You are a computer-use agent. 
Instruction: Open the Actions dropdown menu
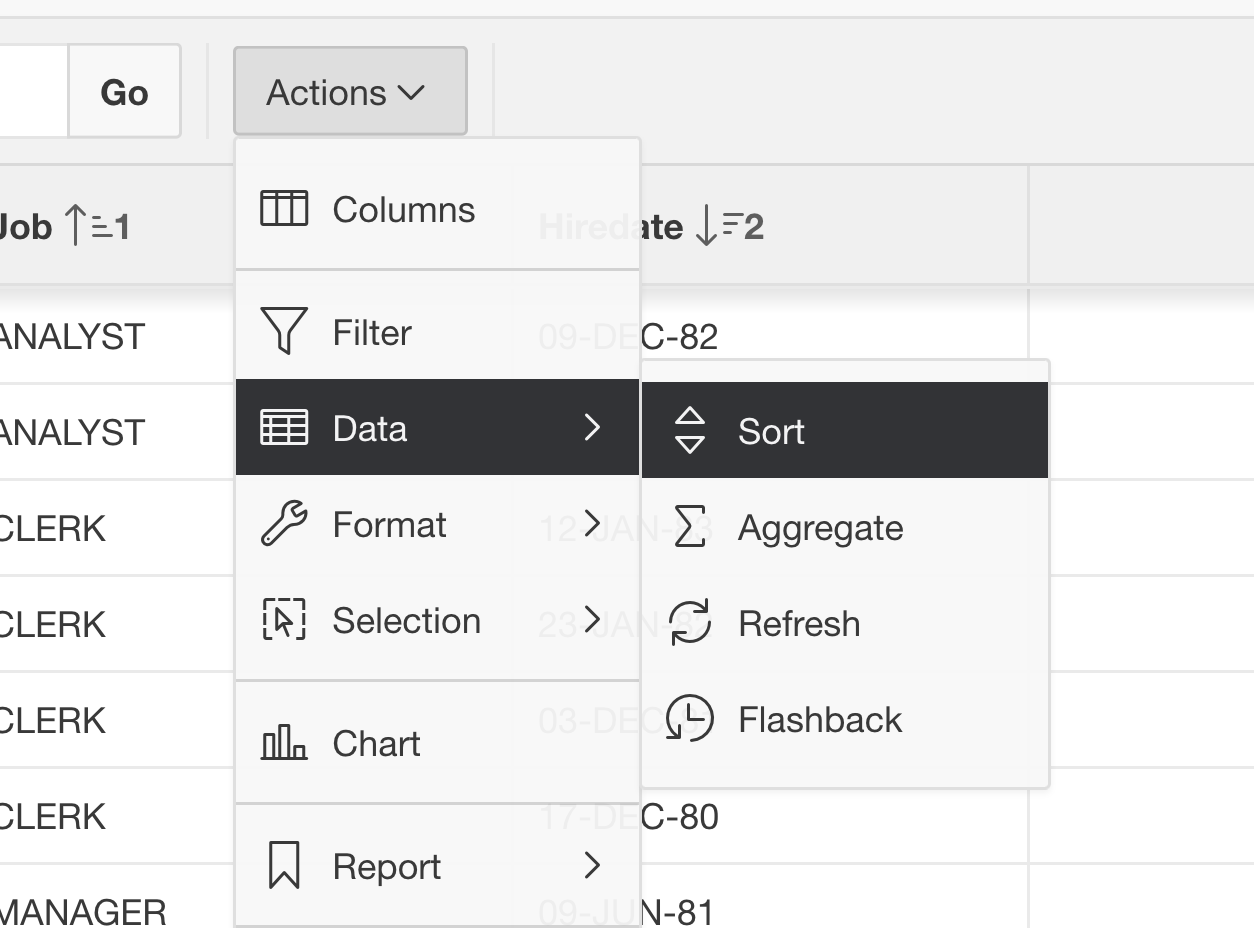click(x=350, y=91)
